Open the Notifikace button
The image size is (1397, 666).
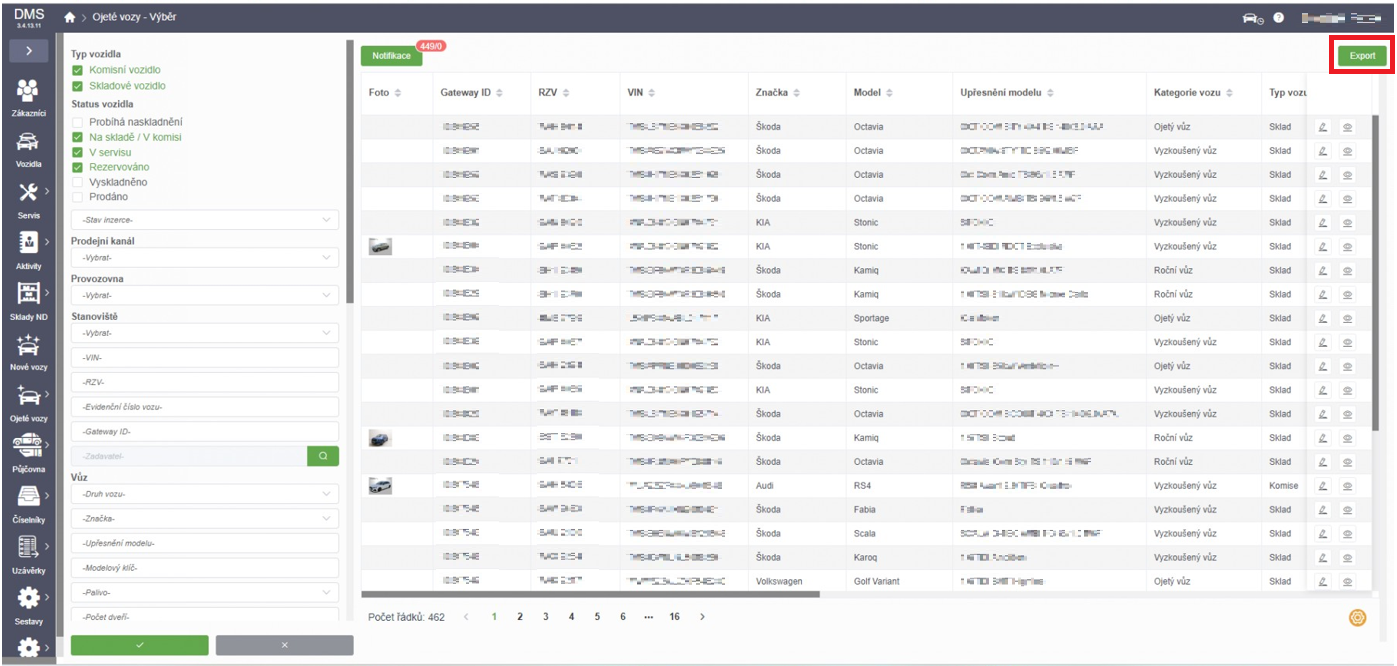392,56
